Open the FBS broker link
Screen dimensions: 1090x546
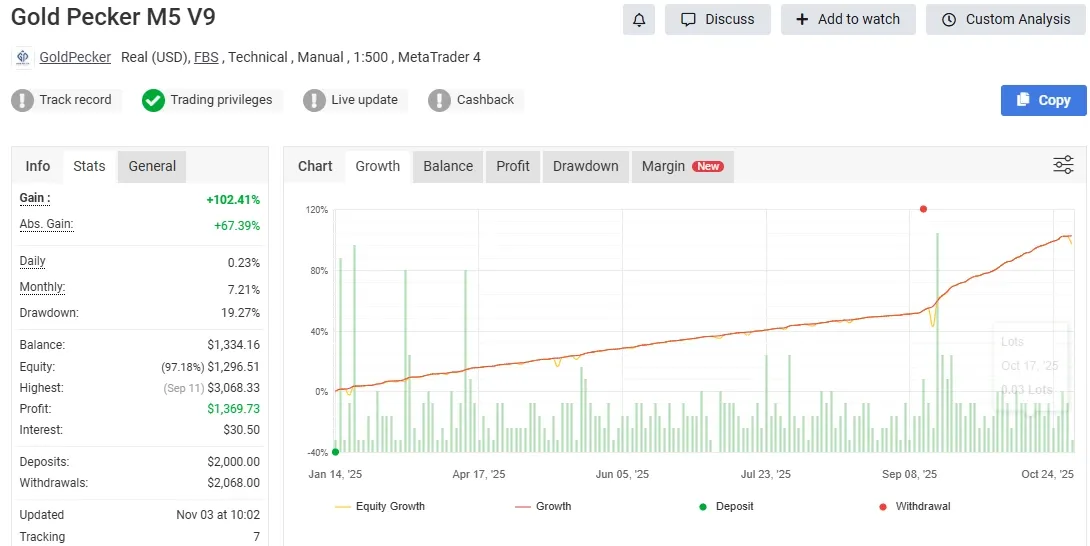[206, 57]
